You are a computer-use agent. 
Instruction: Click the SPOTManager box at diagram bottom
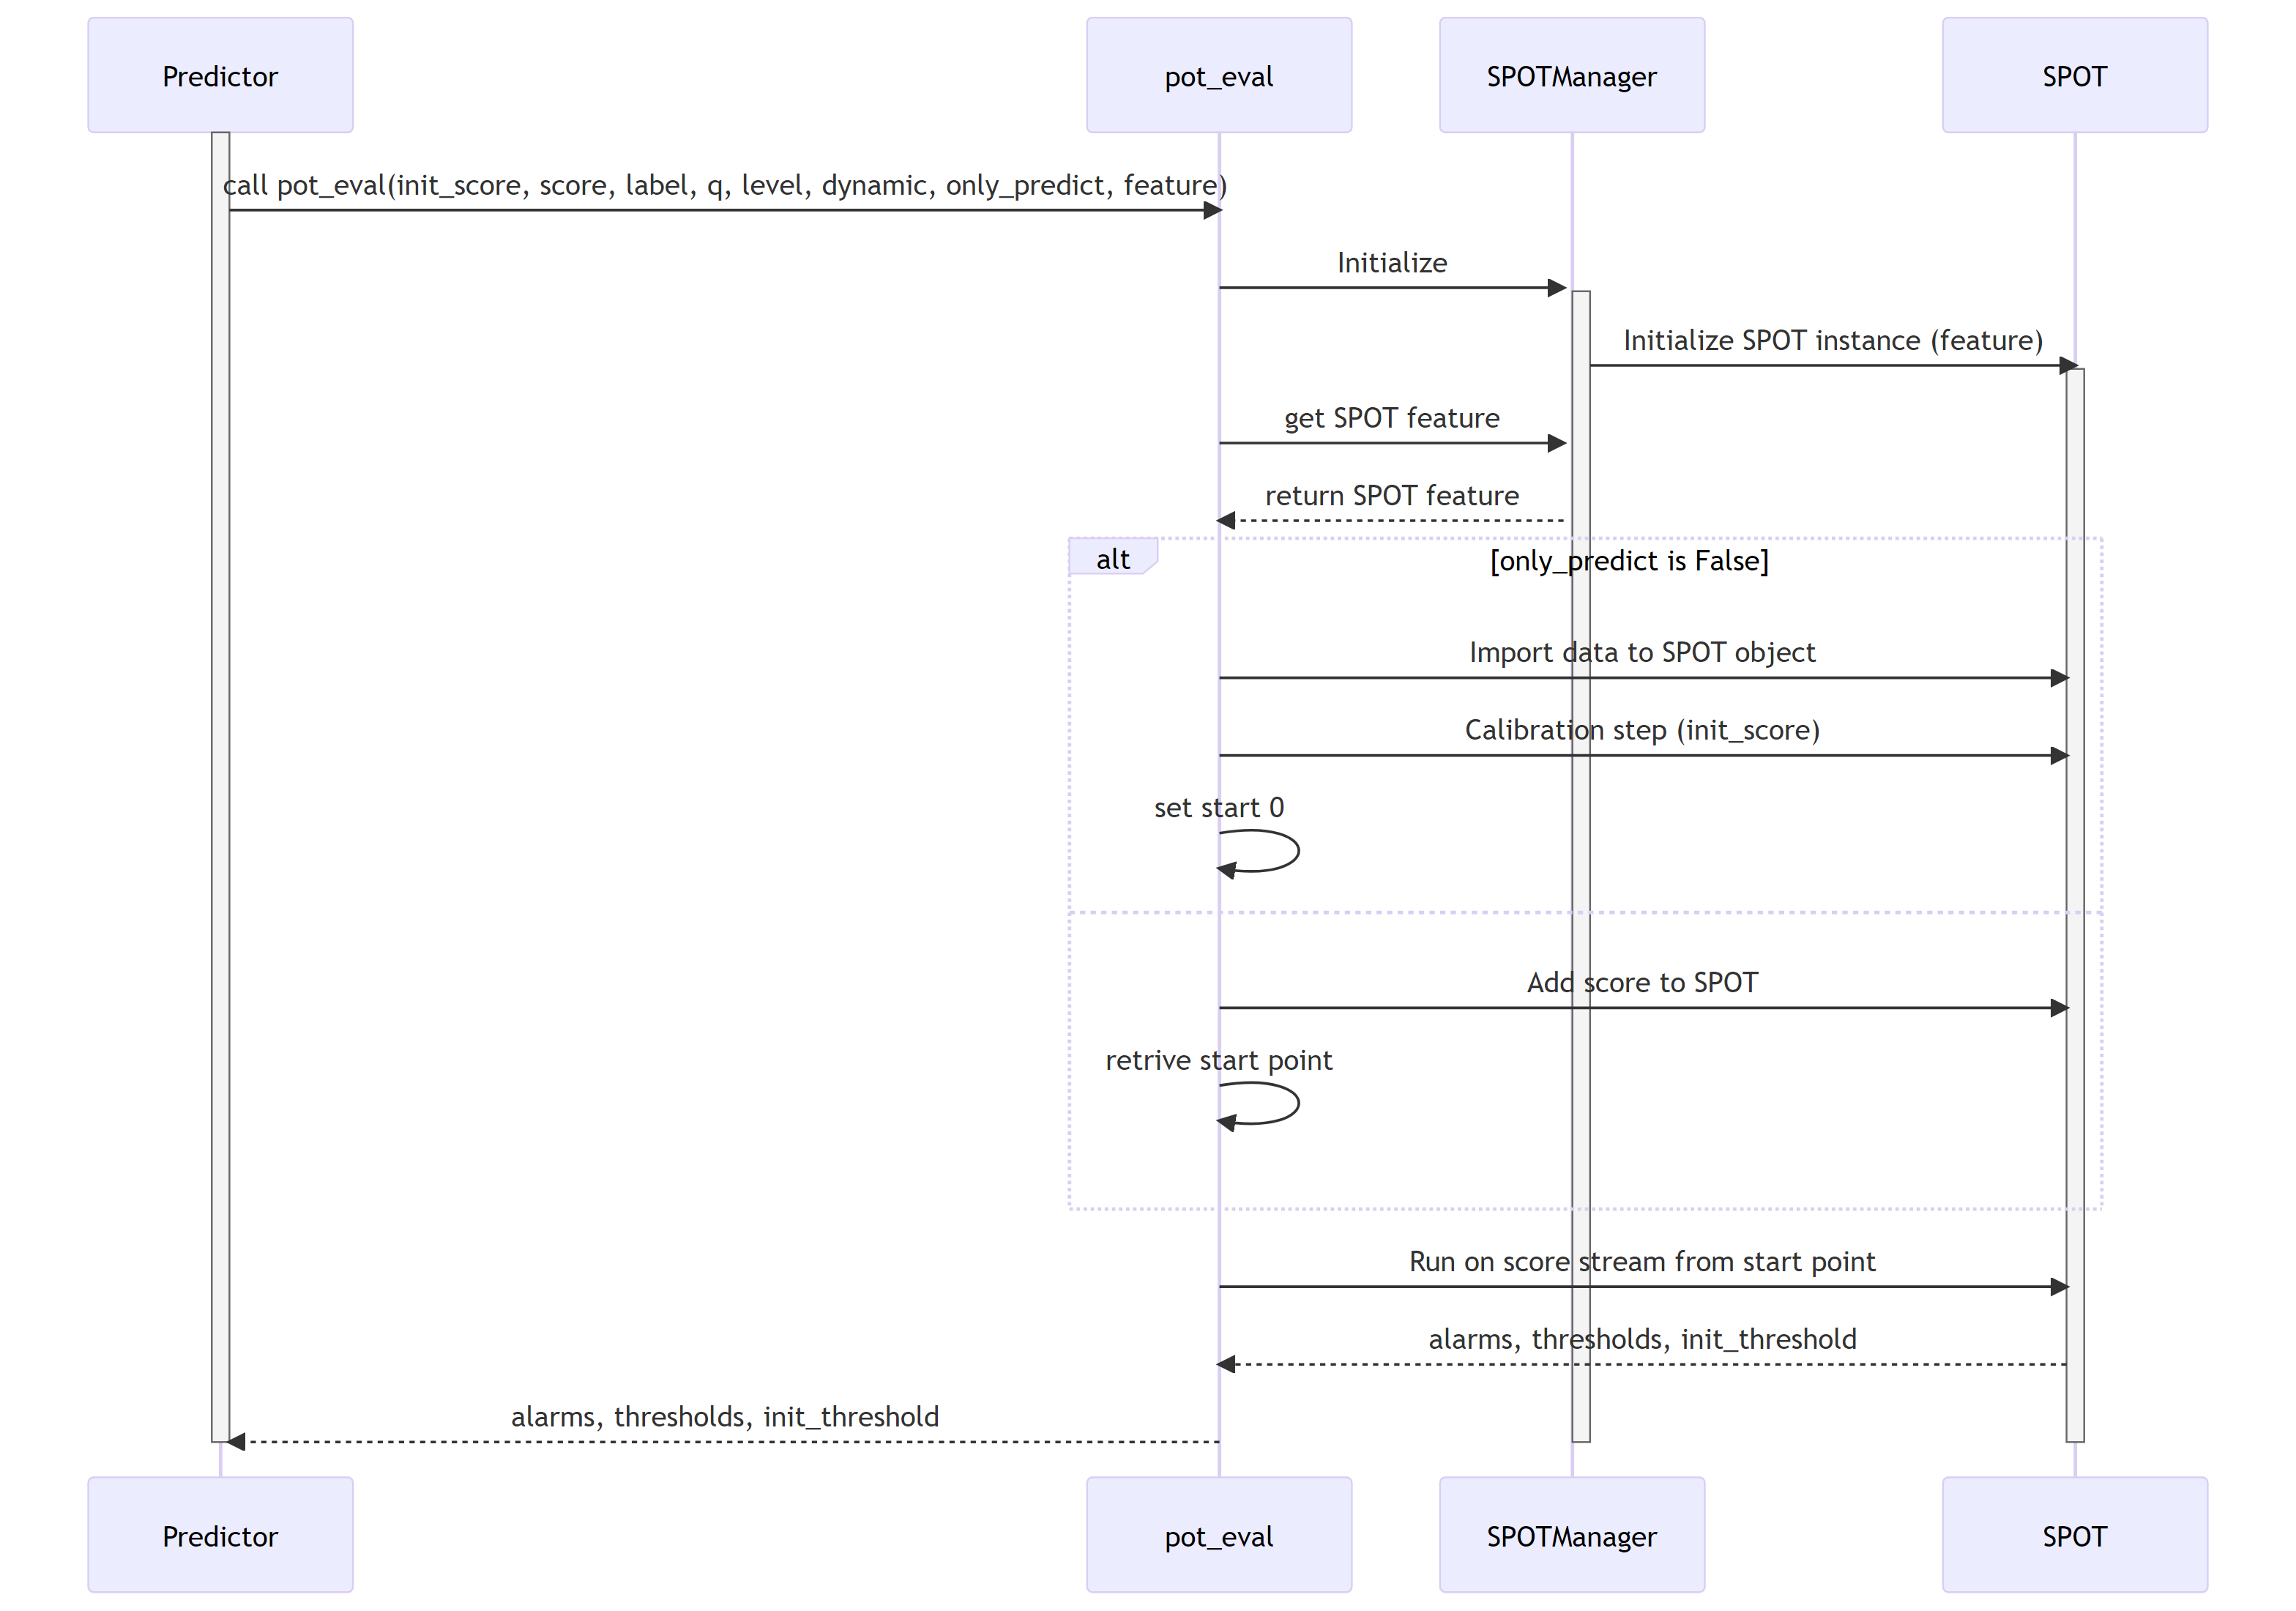(x=1571, y=1536)
